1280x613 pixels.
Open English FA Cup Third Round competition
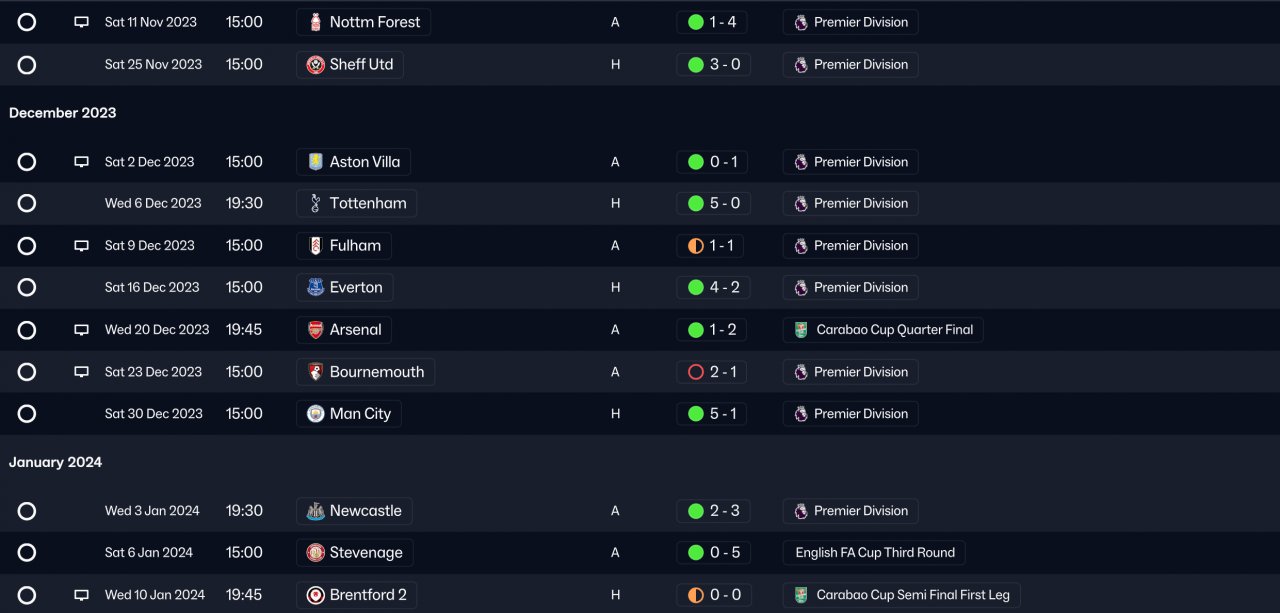tap(875, 553)
